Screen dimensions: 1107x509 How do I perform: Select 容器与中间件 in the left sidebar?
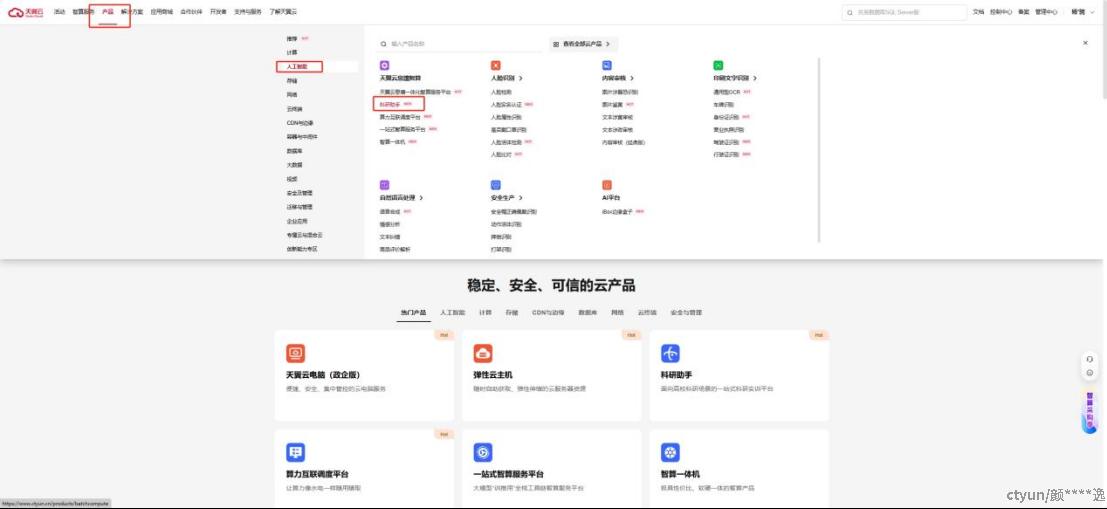(302, 137)
